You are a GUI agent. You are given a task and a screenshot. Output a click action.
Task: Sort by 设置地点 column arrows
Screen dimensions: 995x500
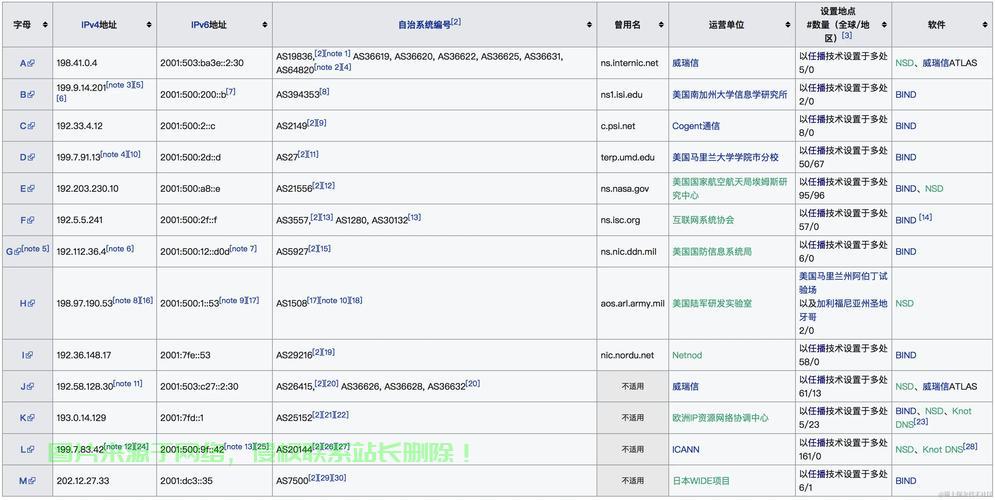884,25
